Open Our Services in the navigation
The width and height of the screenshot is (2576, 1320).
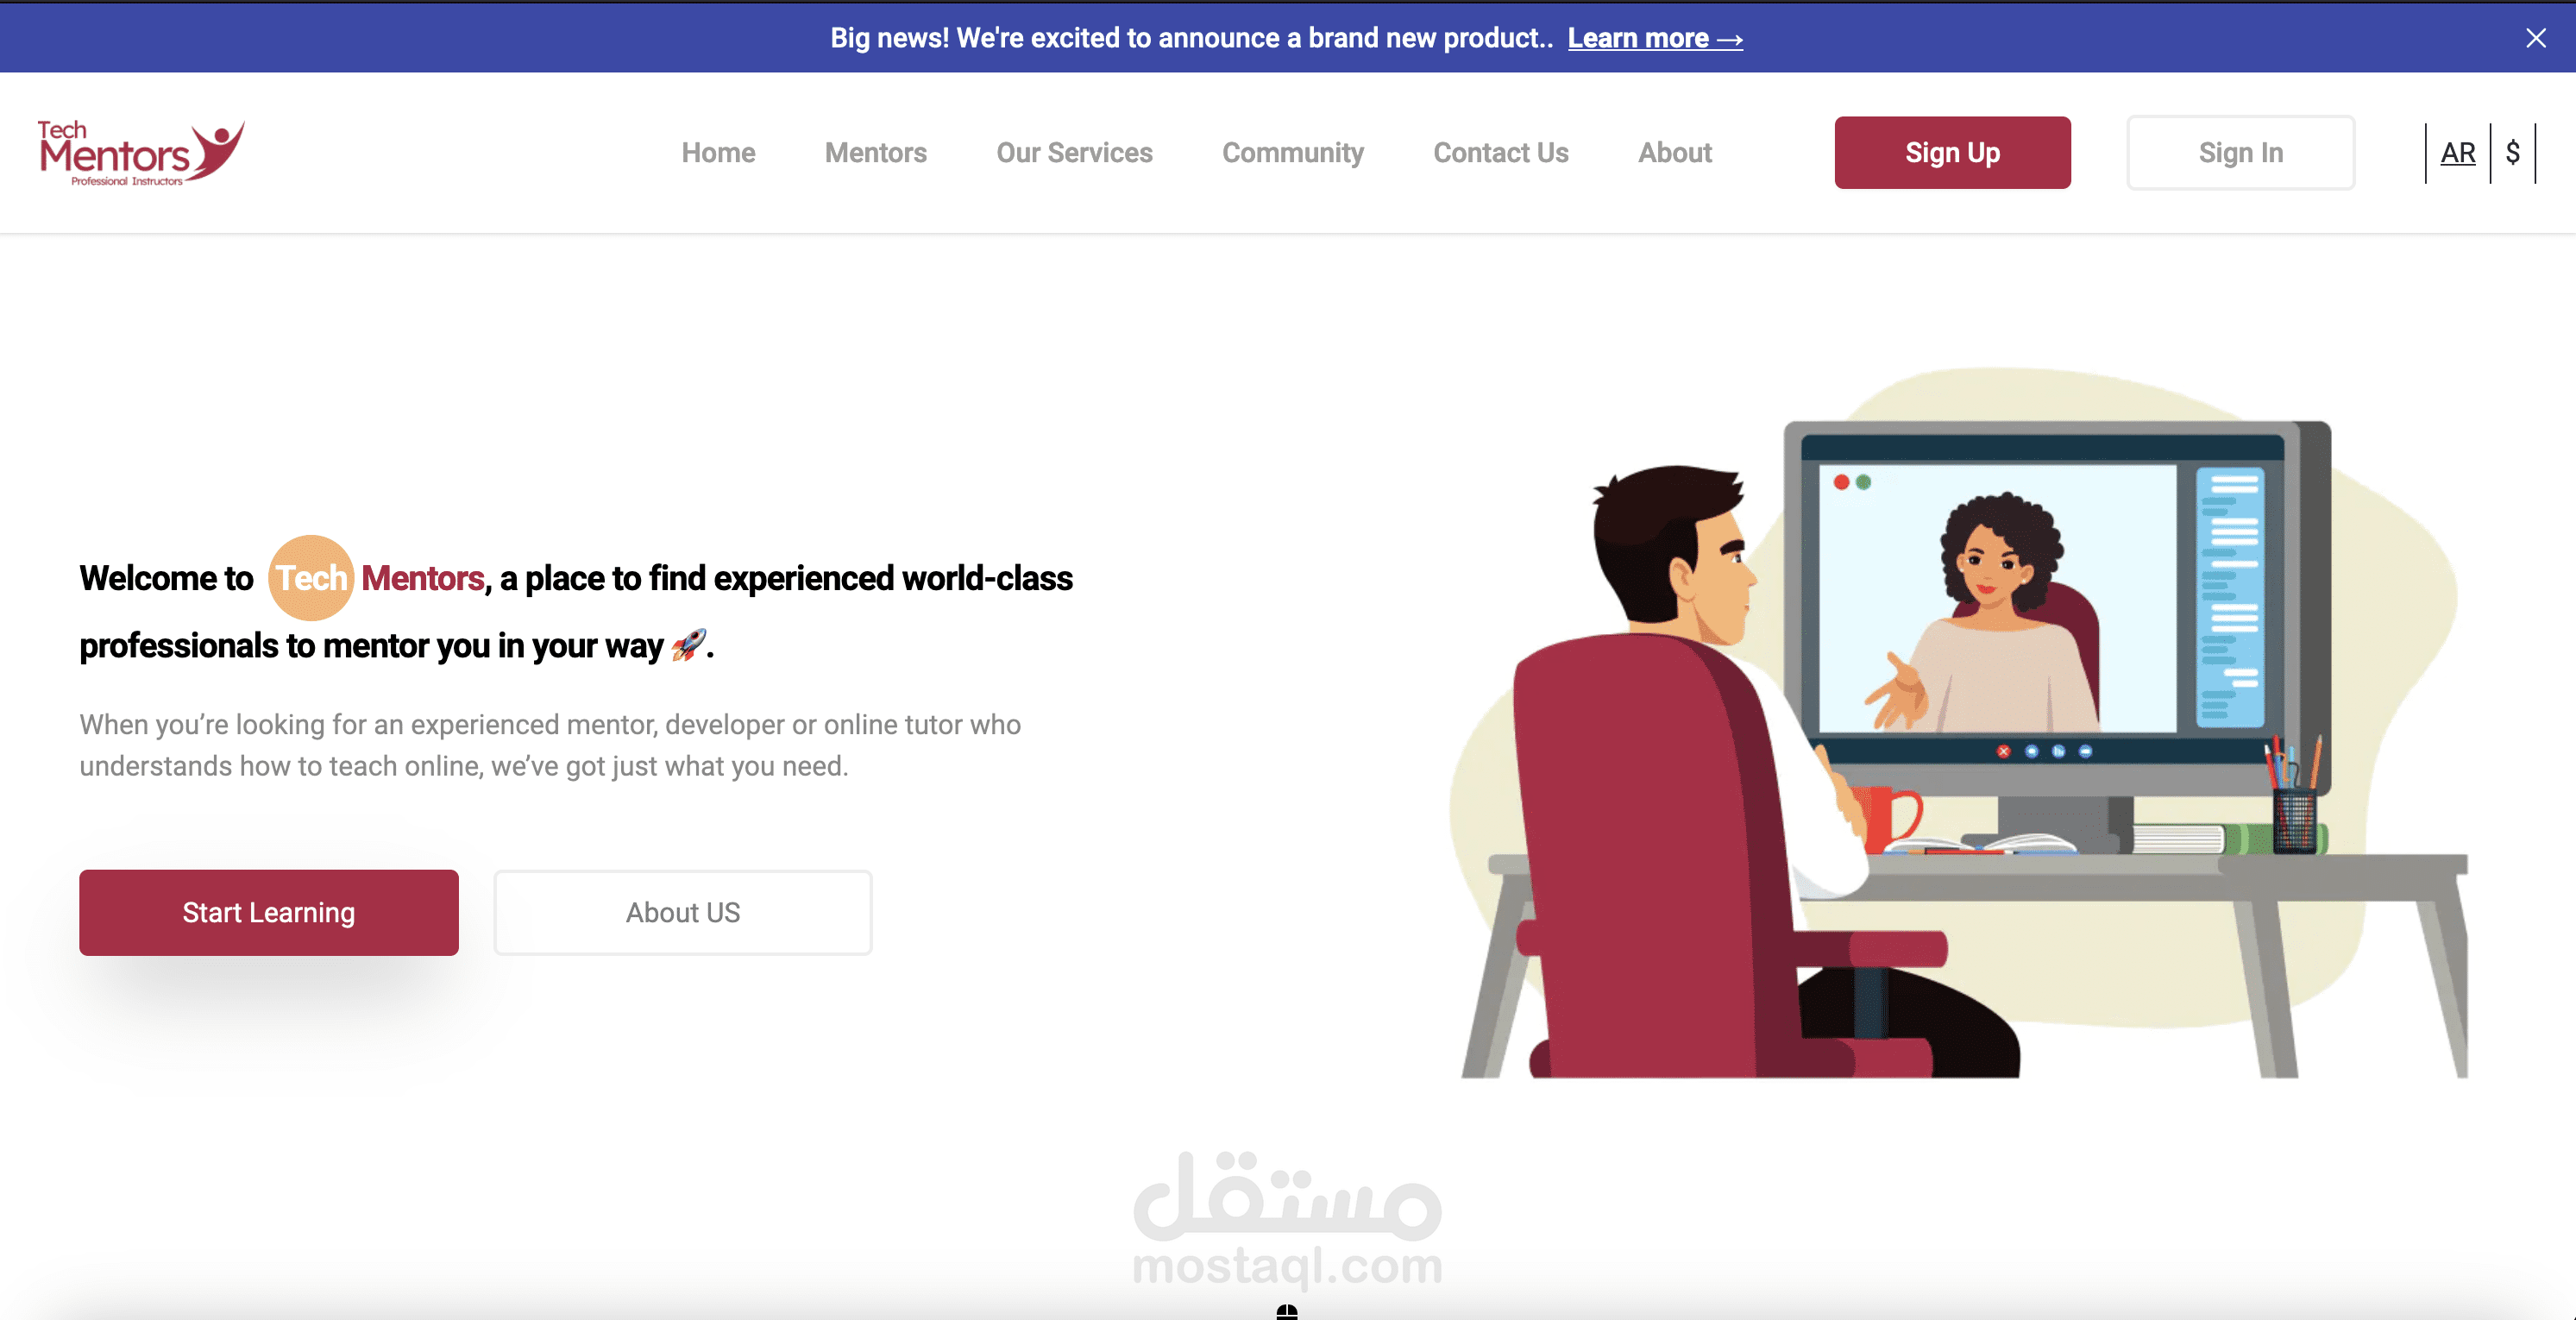[x=1074, y=152]
